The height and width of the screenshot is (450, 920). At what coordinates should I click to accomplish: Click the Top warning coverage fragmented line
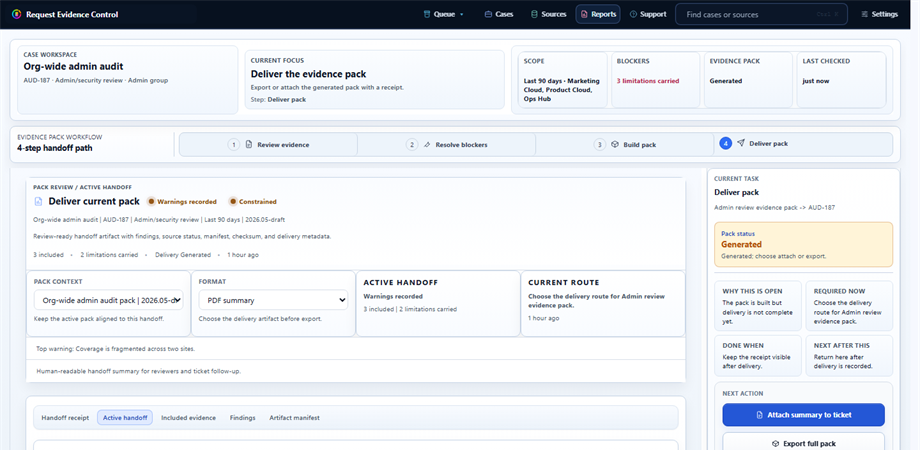[116, 349]
